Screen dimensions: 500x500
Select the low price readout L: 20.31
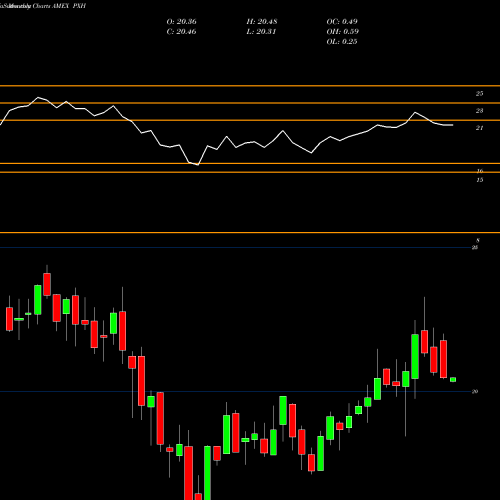[261, 32]
